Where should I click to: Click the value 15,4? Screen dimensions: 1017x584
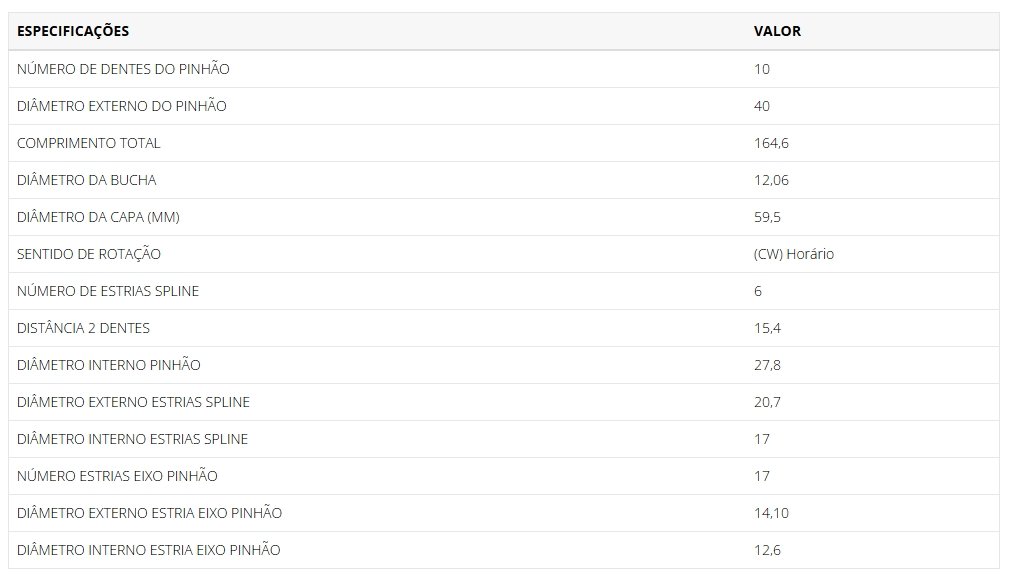767,328
